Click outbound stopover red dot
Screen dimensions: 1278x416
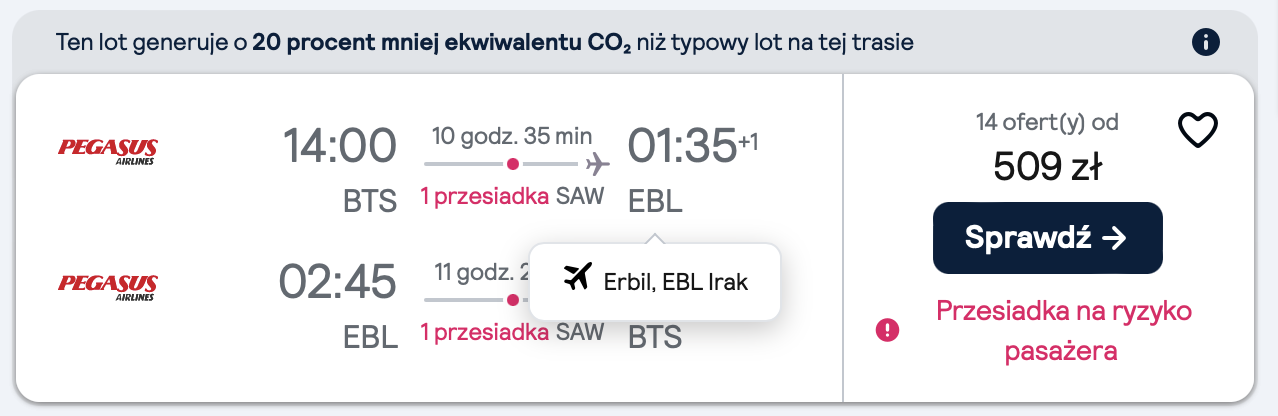512,163
